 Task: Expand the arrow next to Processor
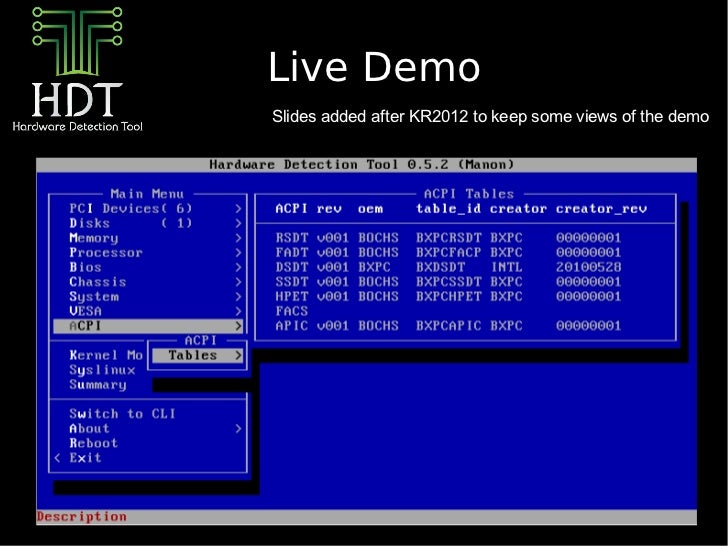click(238, 253)
